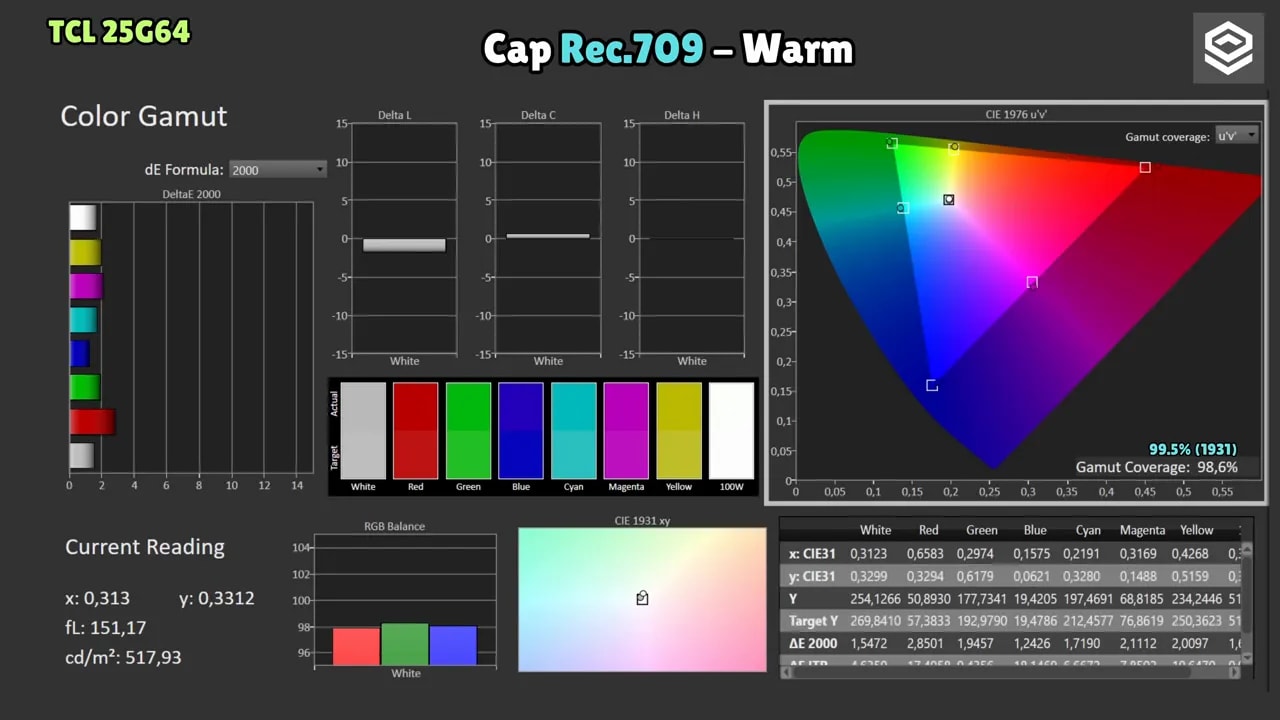
Task: Click the Gamut Coverage 98,6% readout
Action: pyautogui.click(x=1157, y=467)
